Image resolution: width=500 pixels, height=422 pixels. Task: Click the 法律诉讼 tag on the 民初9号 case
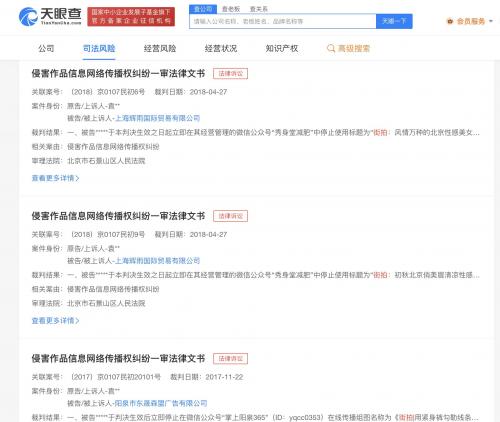(x=230, y=216)
